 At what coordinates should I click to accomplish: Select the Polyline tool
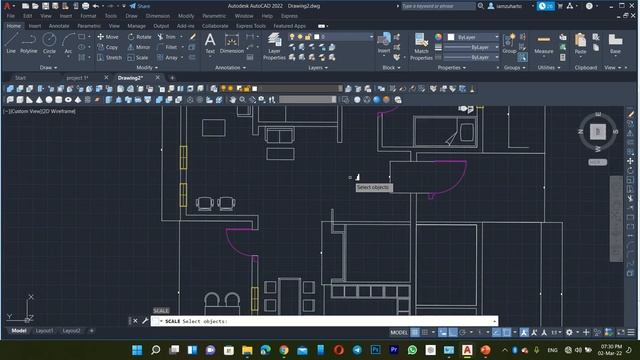29,43
